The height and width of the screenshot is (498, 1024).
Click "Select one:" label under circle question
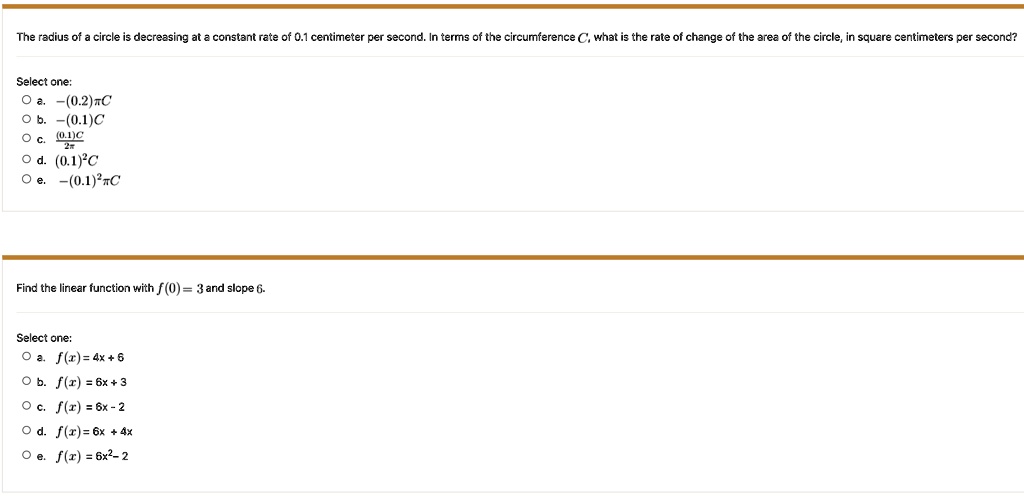(44, 81)
